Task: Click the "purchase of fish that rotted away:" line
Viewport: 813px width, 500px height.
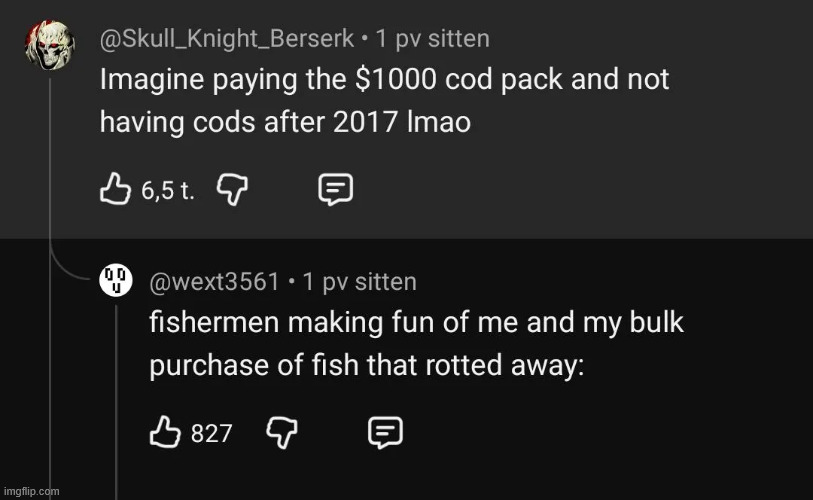Action: click(366, 366)
